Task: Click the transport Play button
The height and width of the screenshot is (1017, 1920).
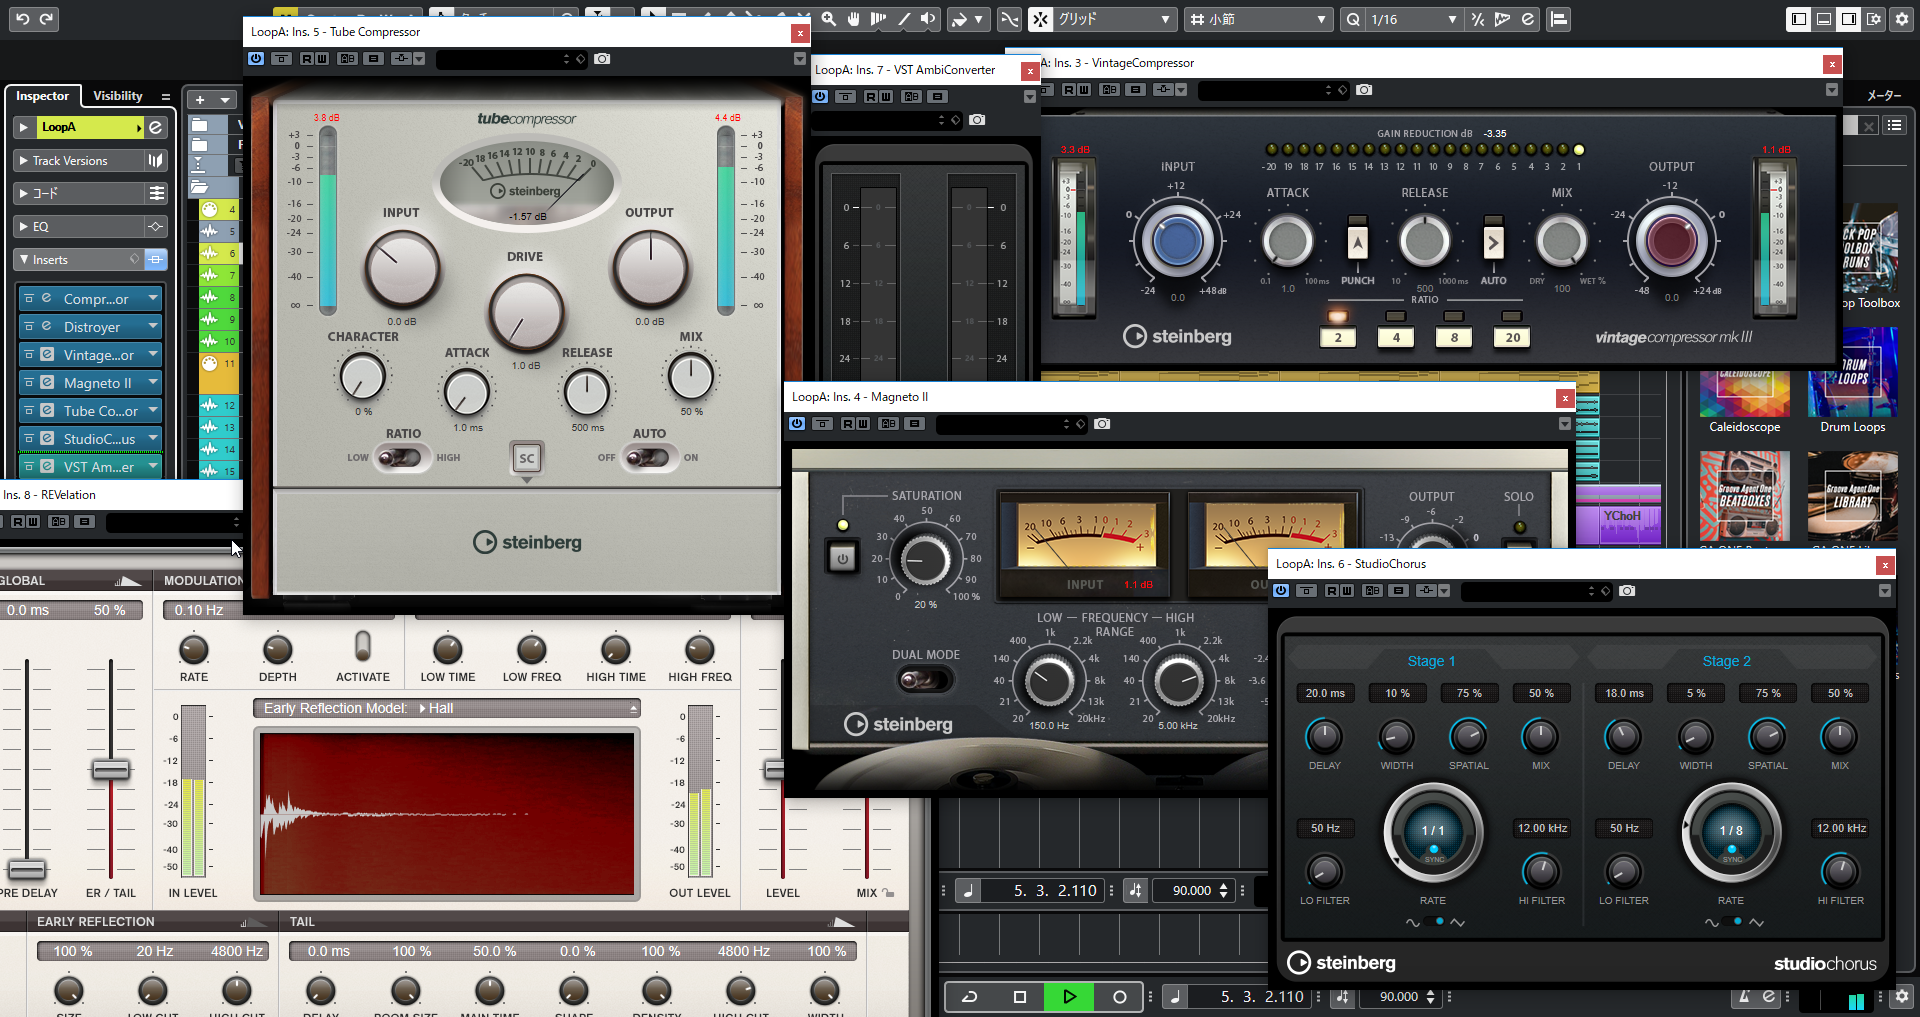Action: (x=1069, y=996)
